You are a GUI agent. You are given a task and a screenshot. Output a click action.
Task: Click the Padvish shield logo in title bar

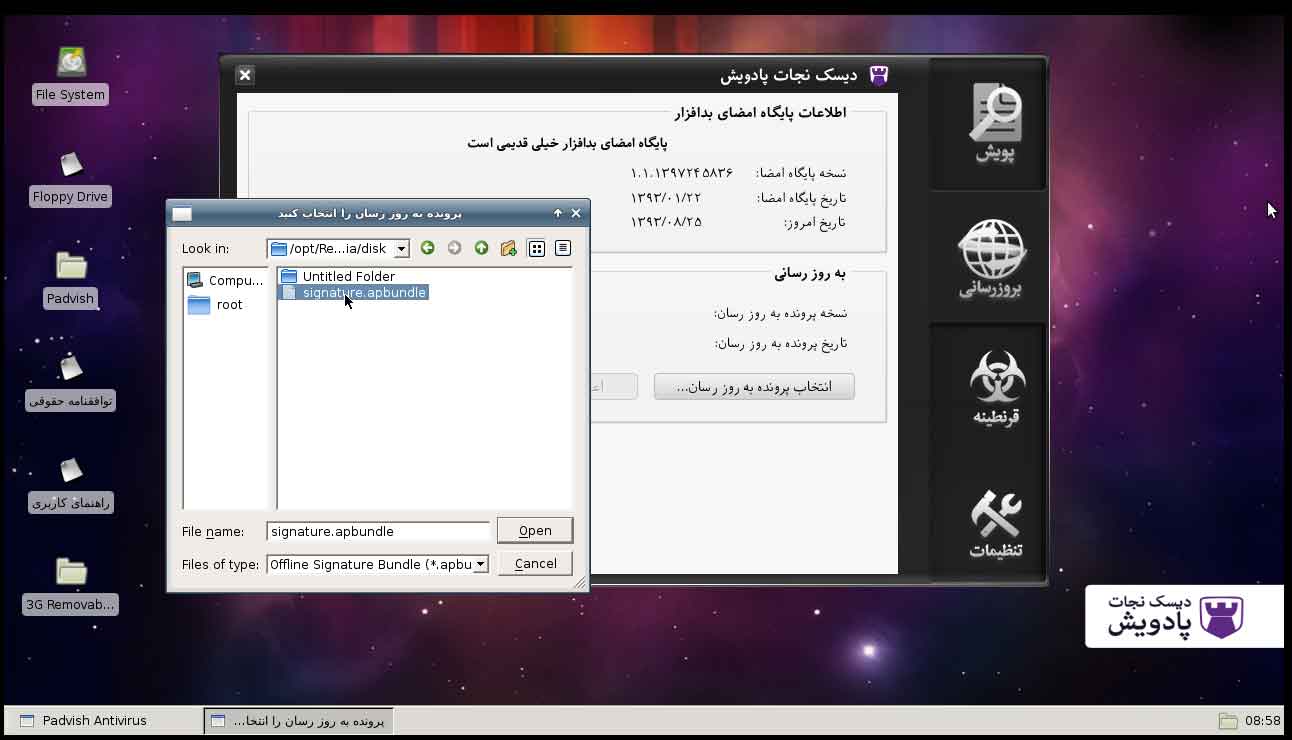click(x=879, y=75)
